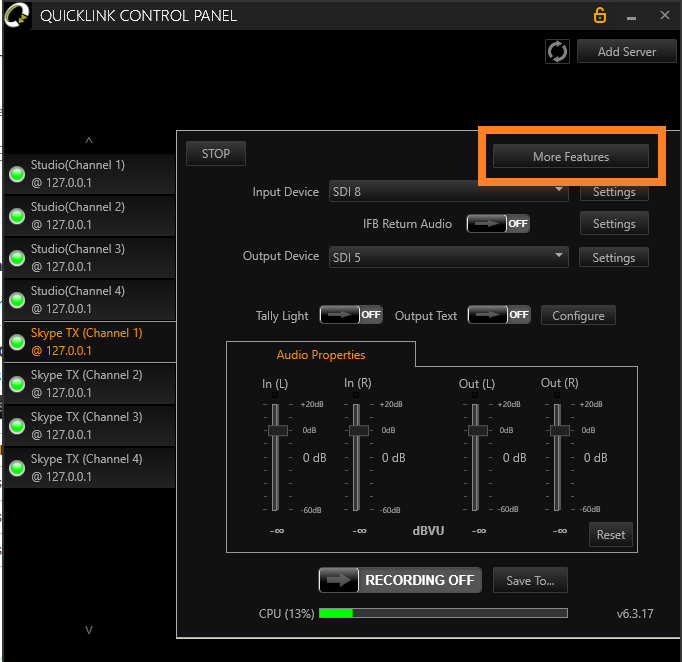
Task: Select Skype TX (Channel 3) entry
Action: pyautogui.click(x=89, y=426)
